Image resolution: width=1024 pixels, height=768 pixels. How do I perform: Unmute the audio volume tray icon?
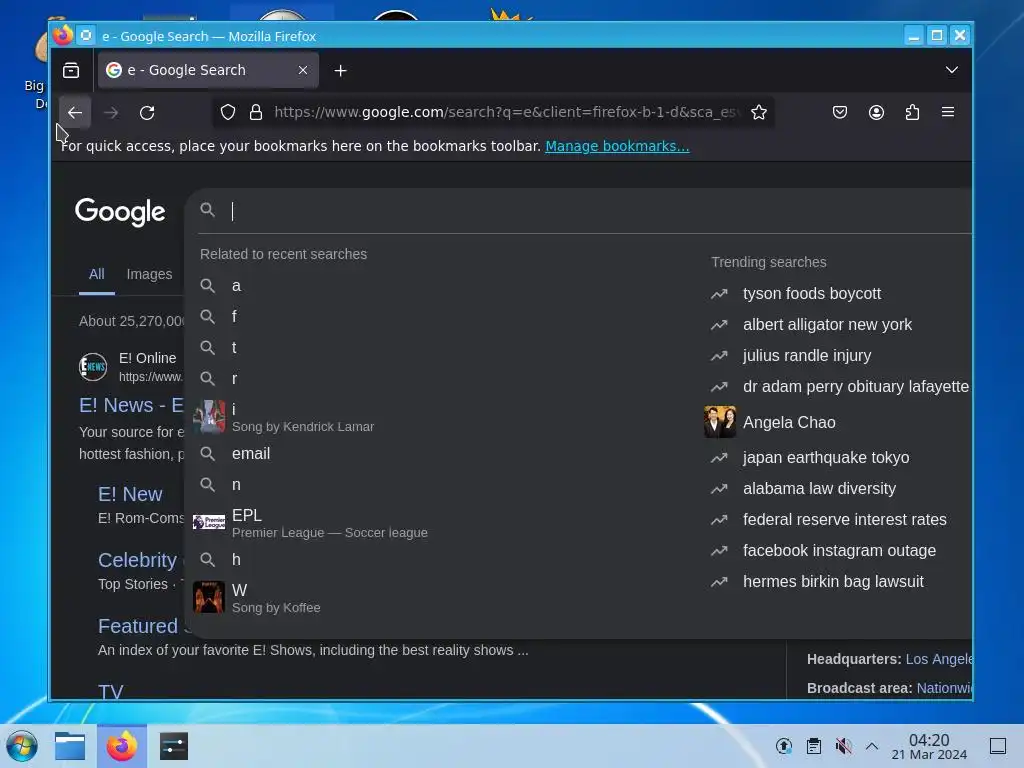point(843,746)
